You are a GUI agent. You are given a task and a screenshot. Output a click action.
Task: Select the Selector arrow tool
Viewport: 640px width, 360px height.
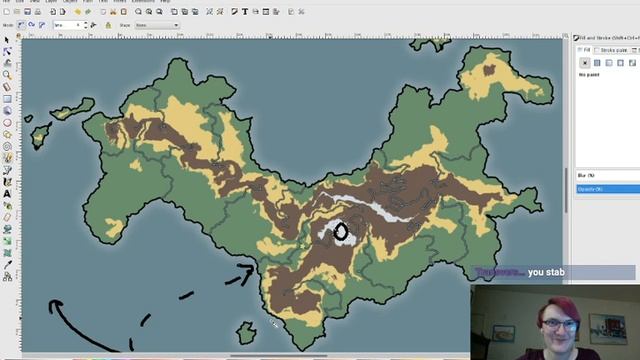(x=7, y=40)
